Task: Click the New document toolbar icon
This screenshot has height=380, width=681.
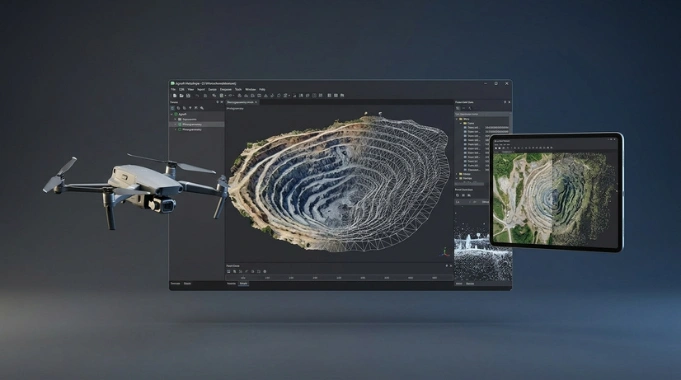Action: click(175, 96)
